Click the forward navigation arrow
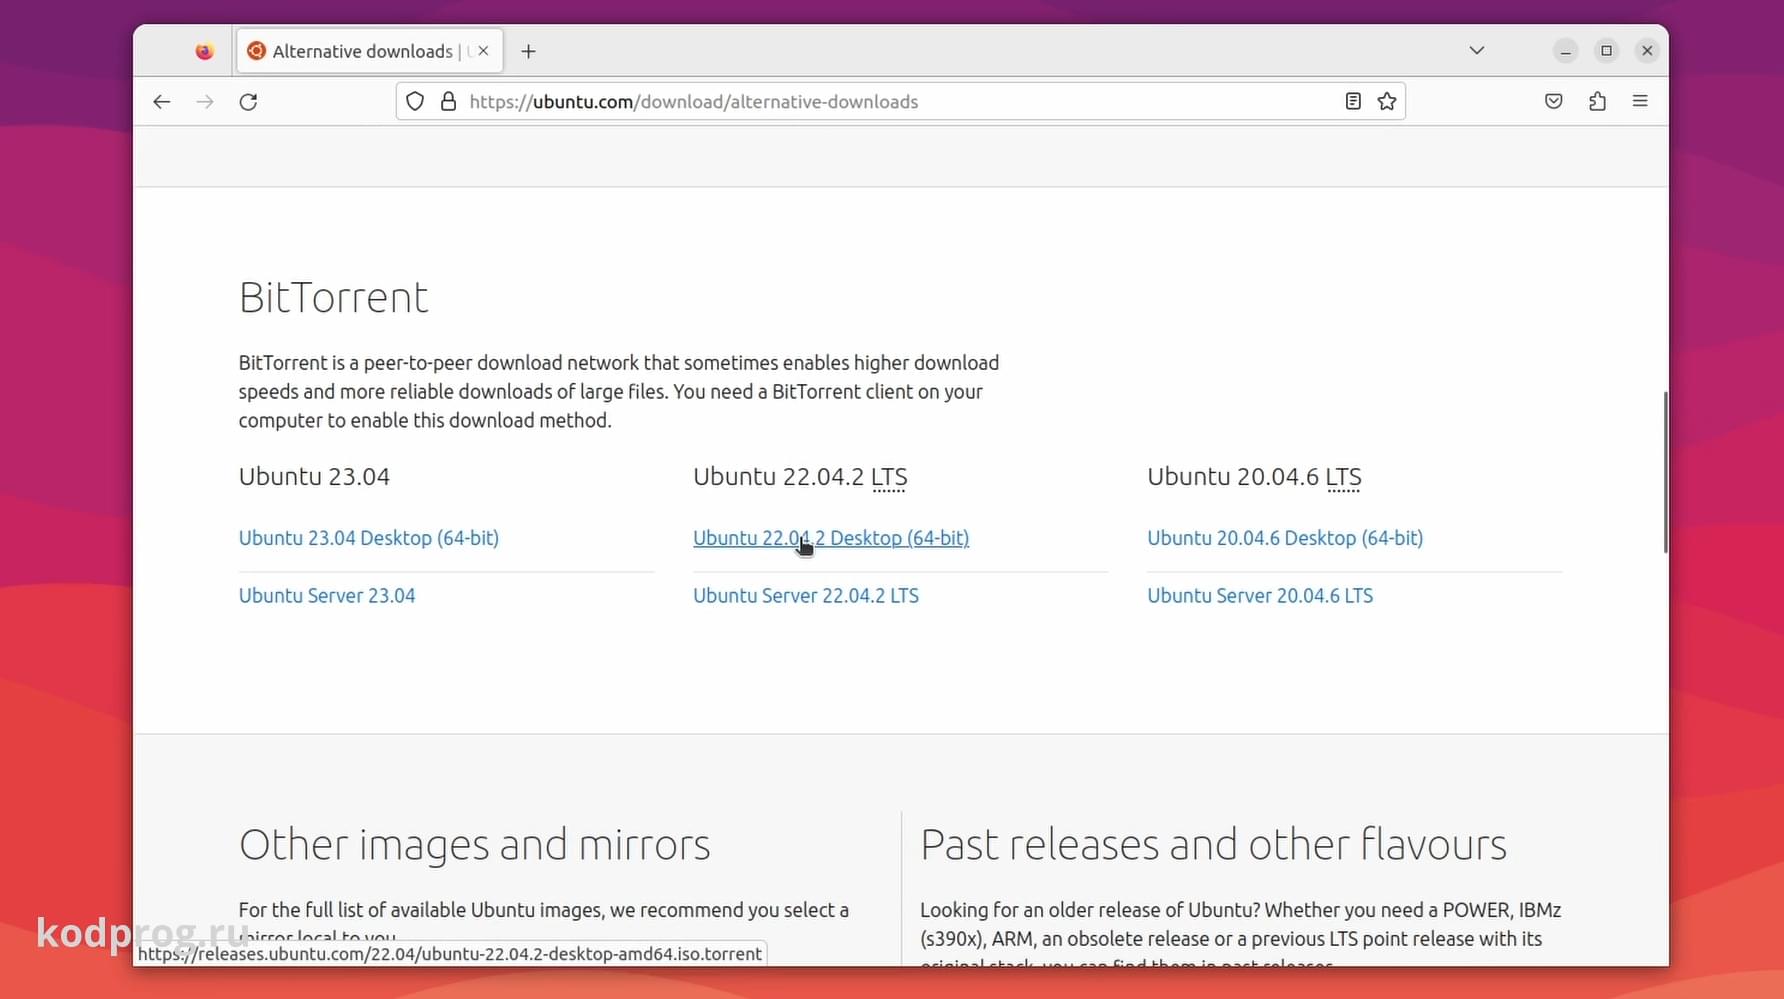This screenshot has width=1784, height=999. (205, 102)
